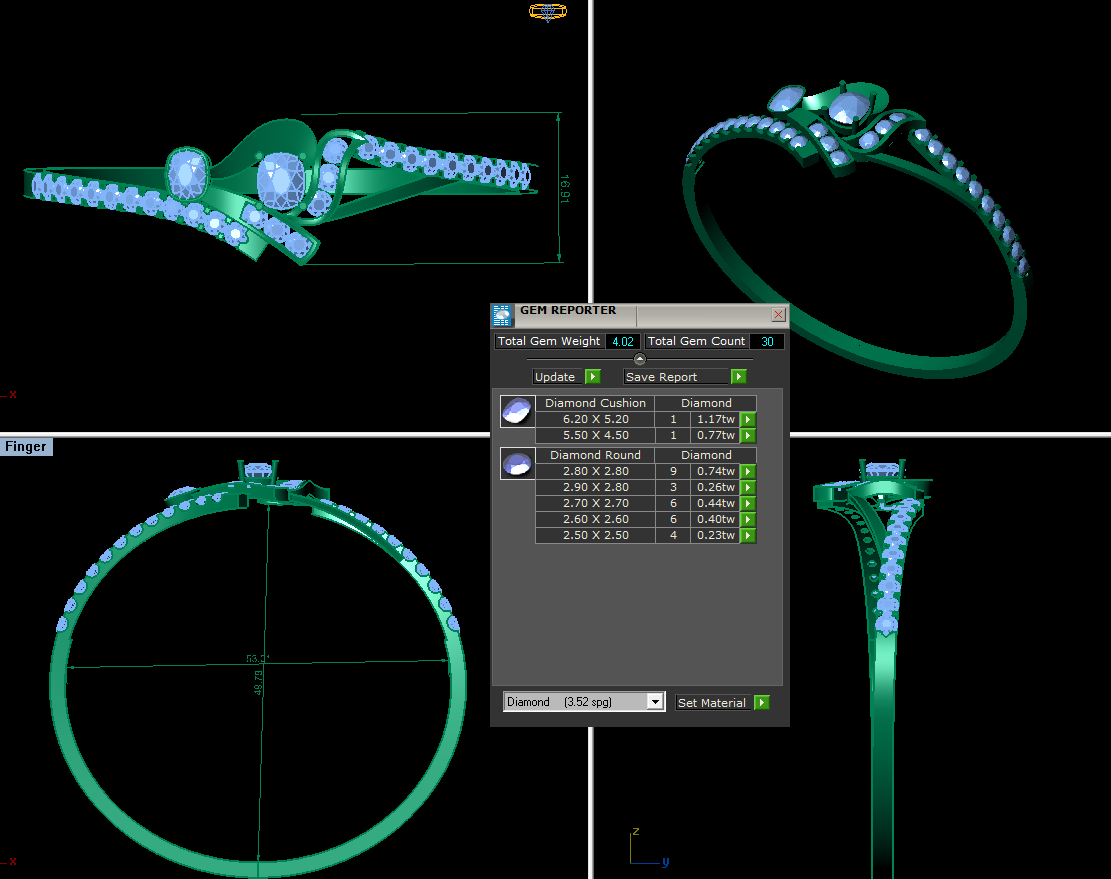This screenshot has height=879, width=1111.
Task: Click the yellow gem icon above the viewport
Action: tap(548, 11)
